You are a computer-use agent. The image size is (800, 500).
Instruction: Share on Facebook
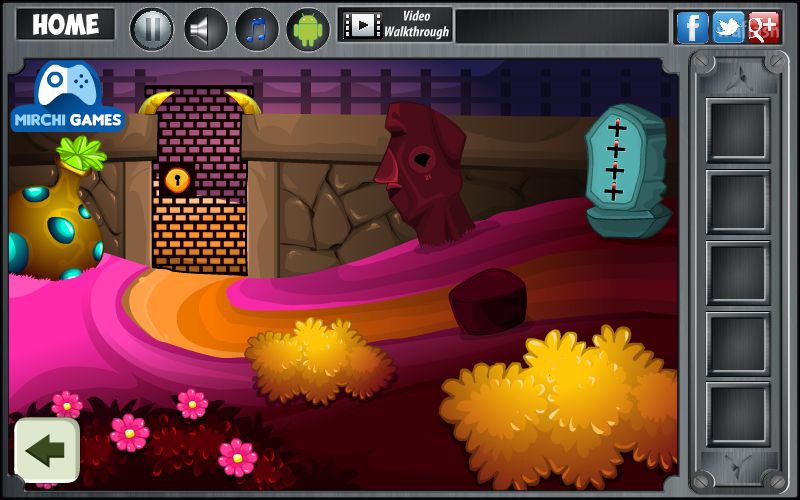692,27
